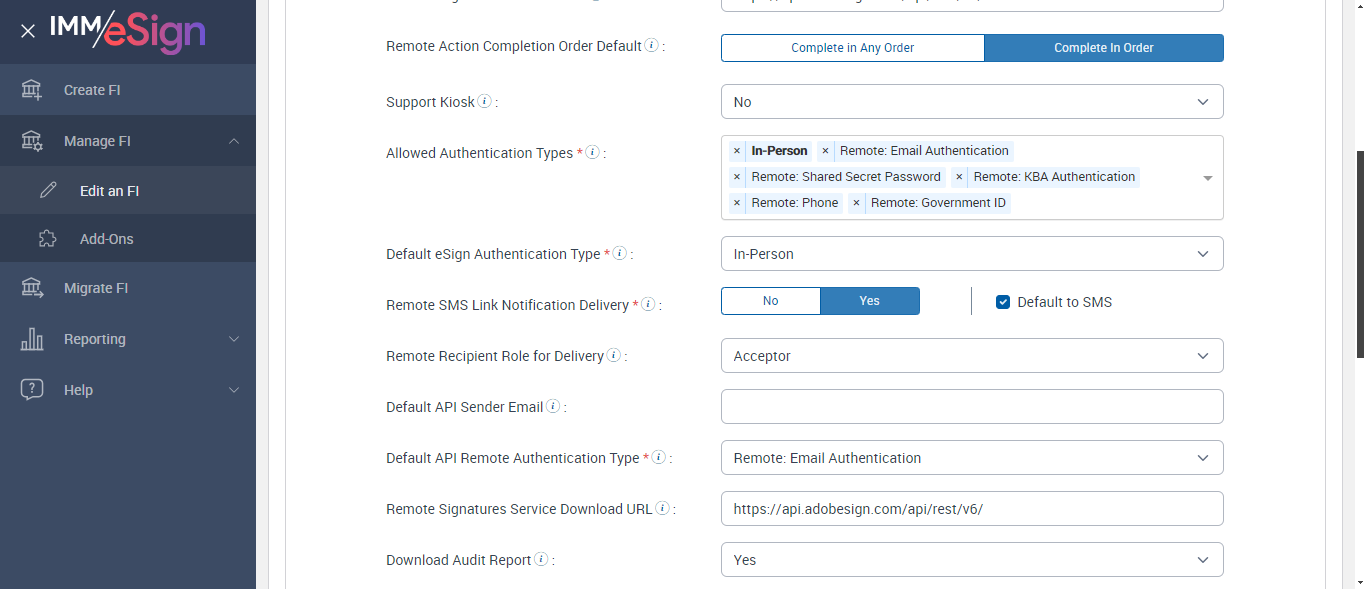Viewport: 1366px width, 589px height.
Task: Click the Add-Ons puzzle piece icon
Action: coord(47,239)
